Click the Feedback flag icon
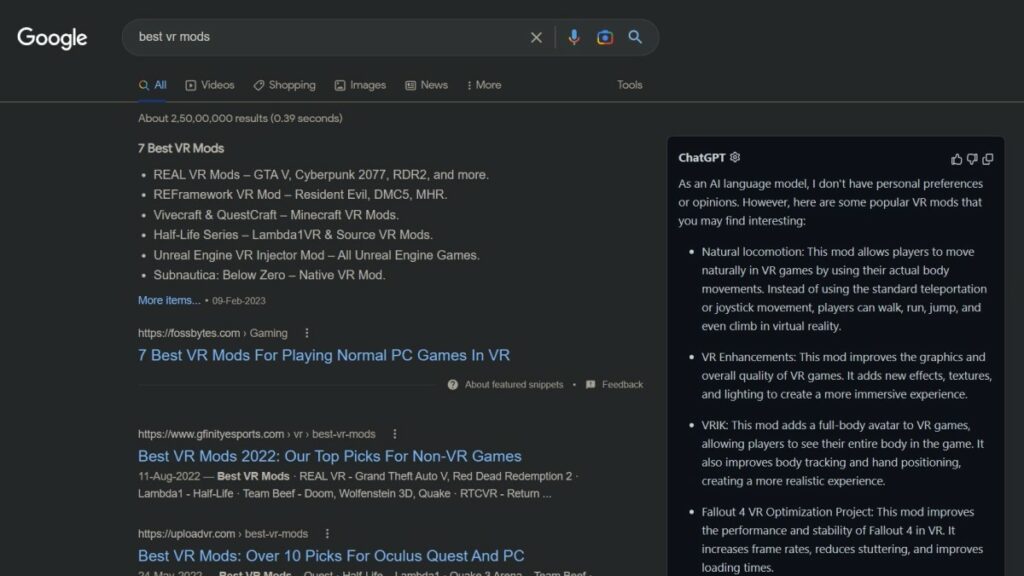The width and height of the screenshot is (1024, 576). (590, 384)
